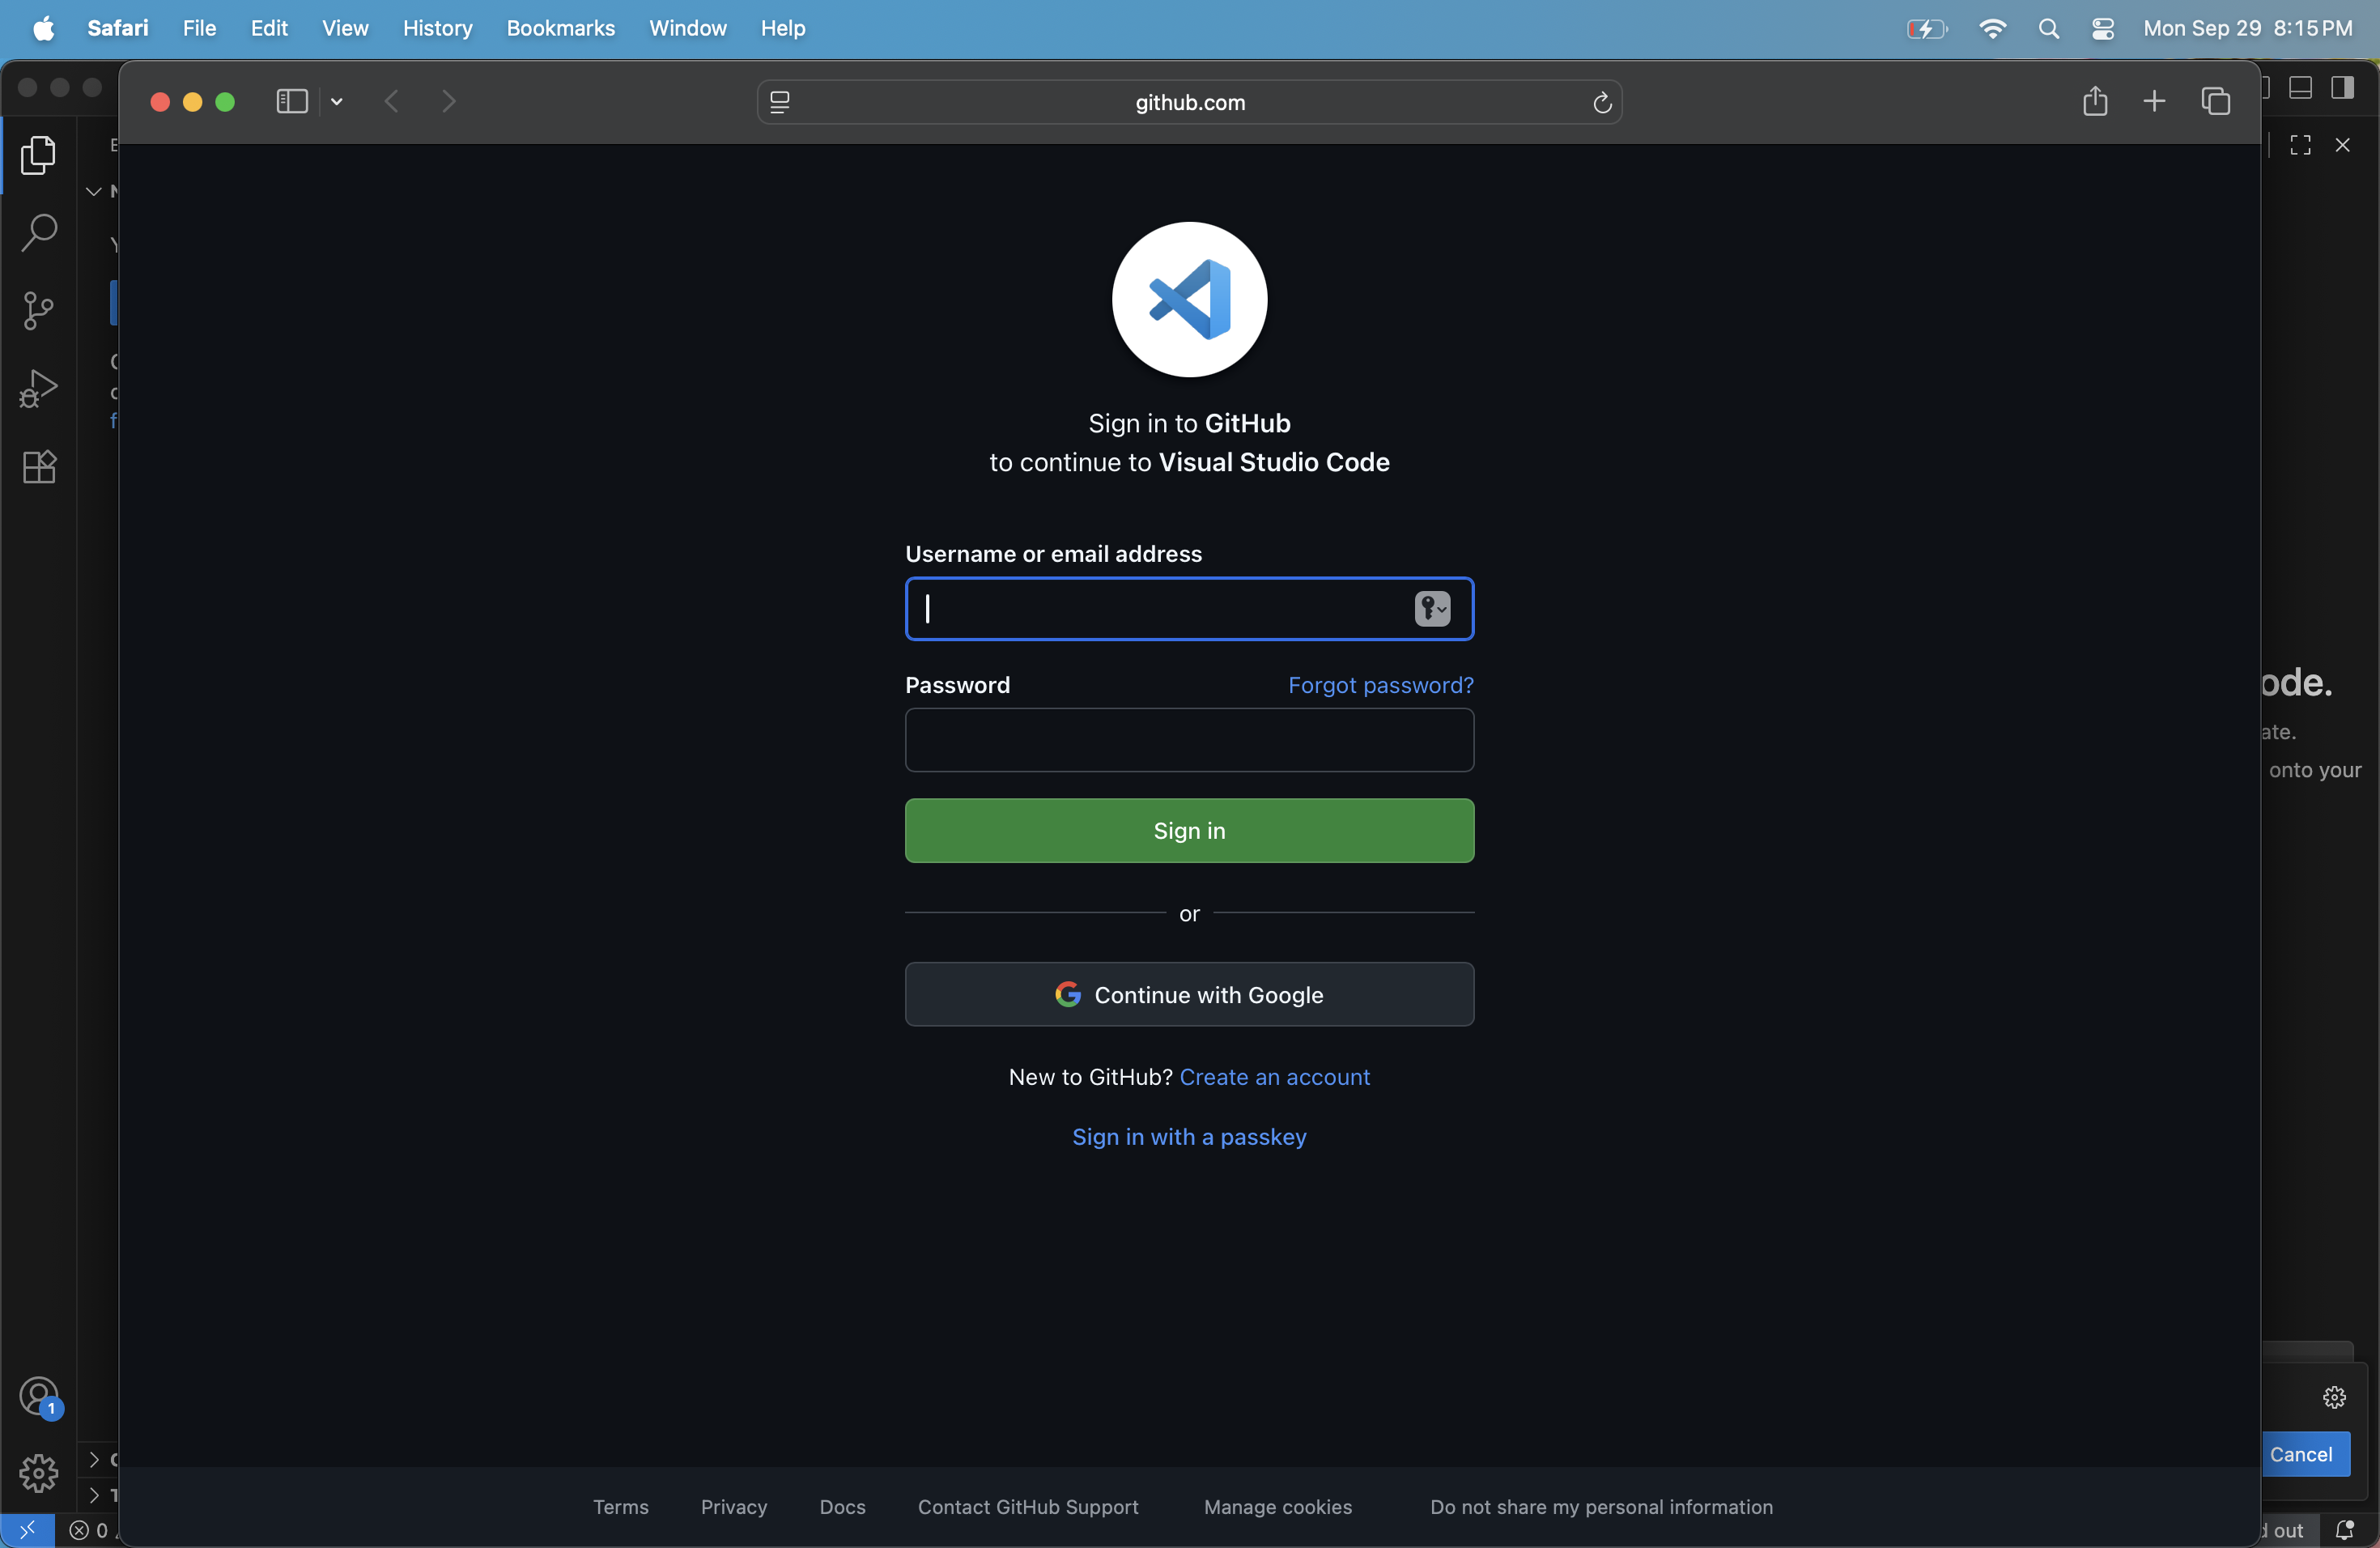Toggle Safari sidebar button
The width and height of the screenshot is (2380, 1548).
pyautogui.click(x=291, y=101)
